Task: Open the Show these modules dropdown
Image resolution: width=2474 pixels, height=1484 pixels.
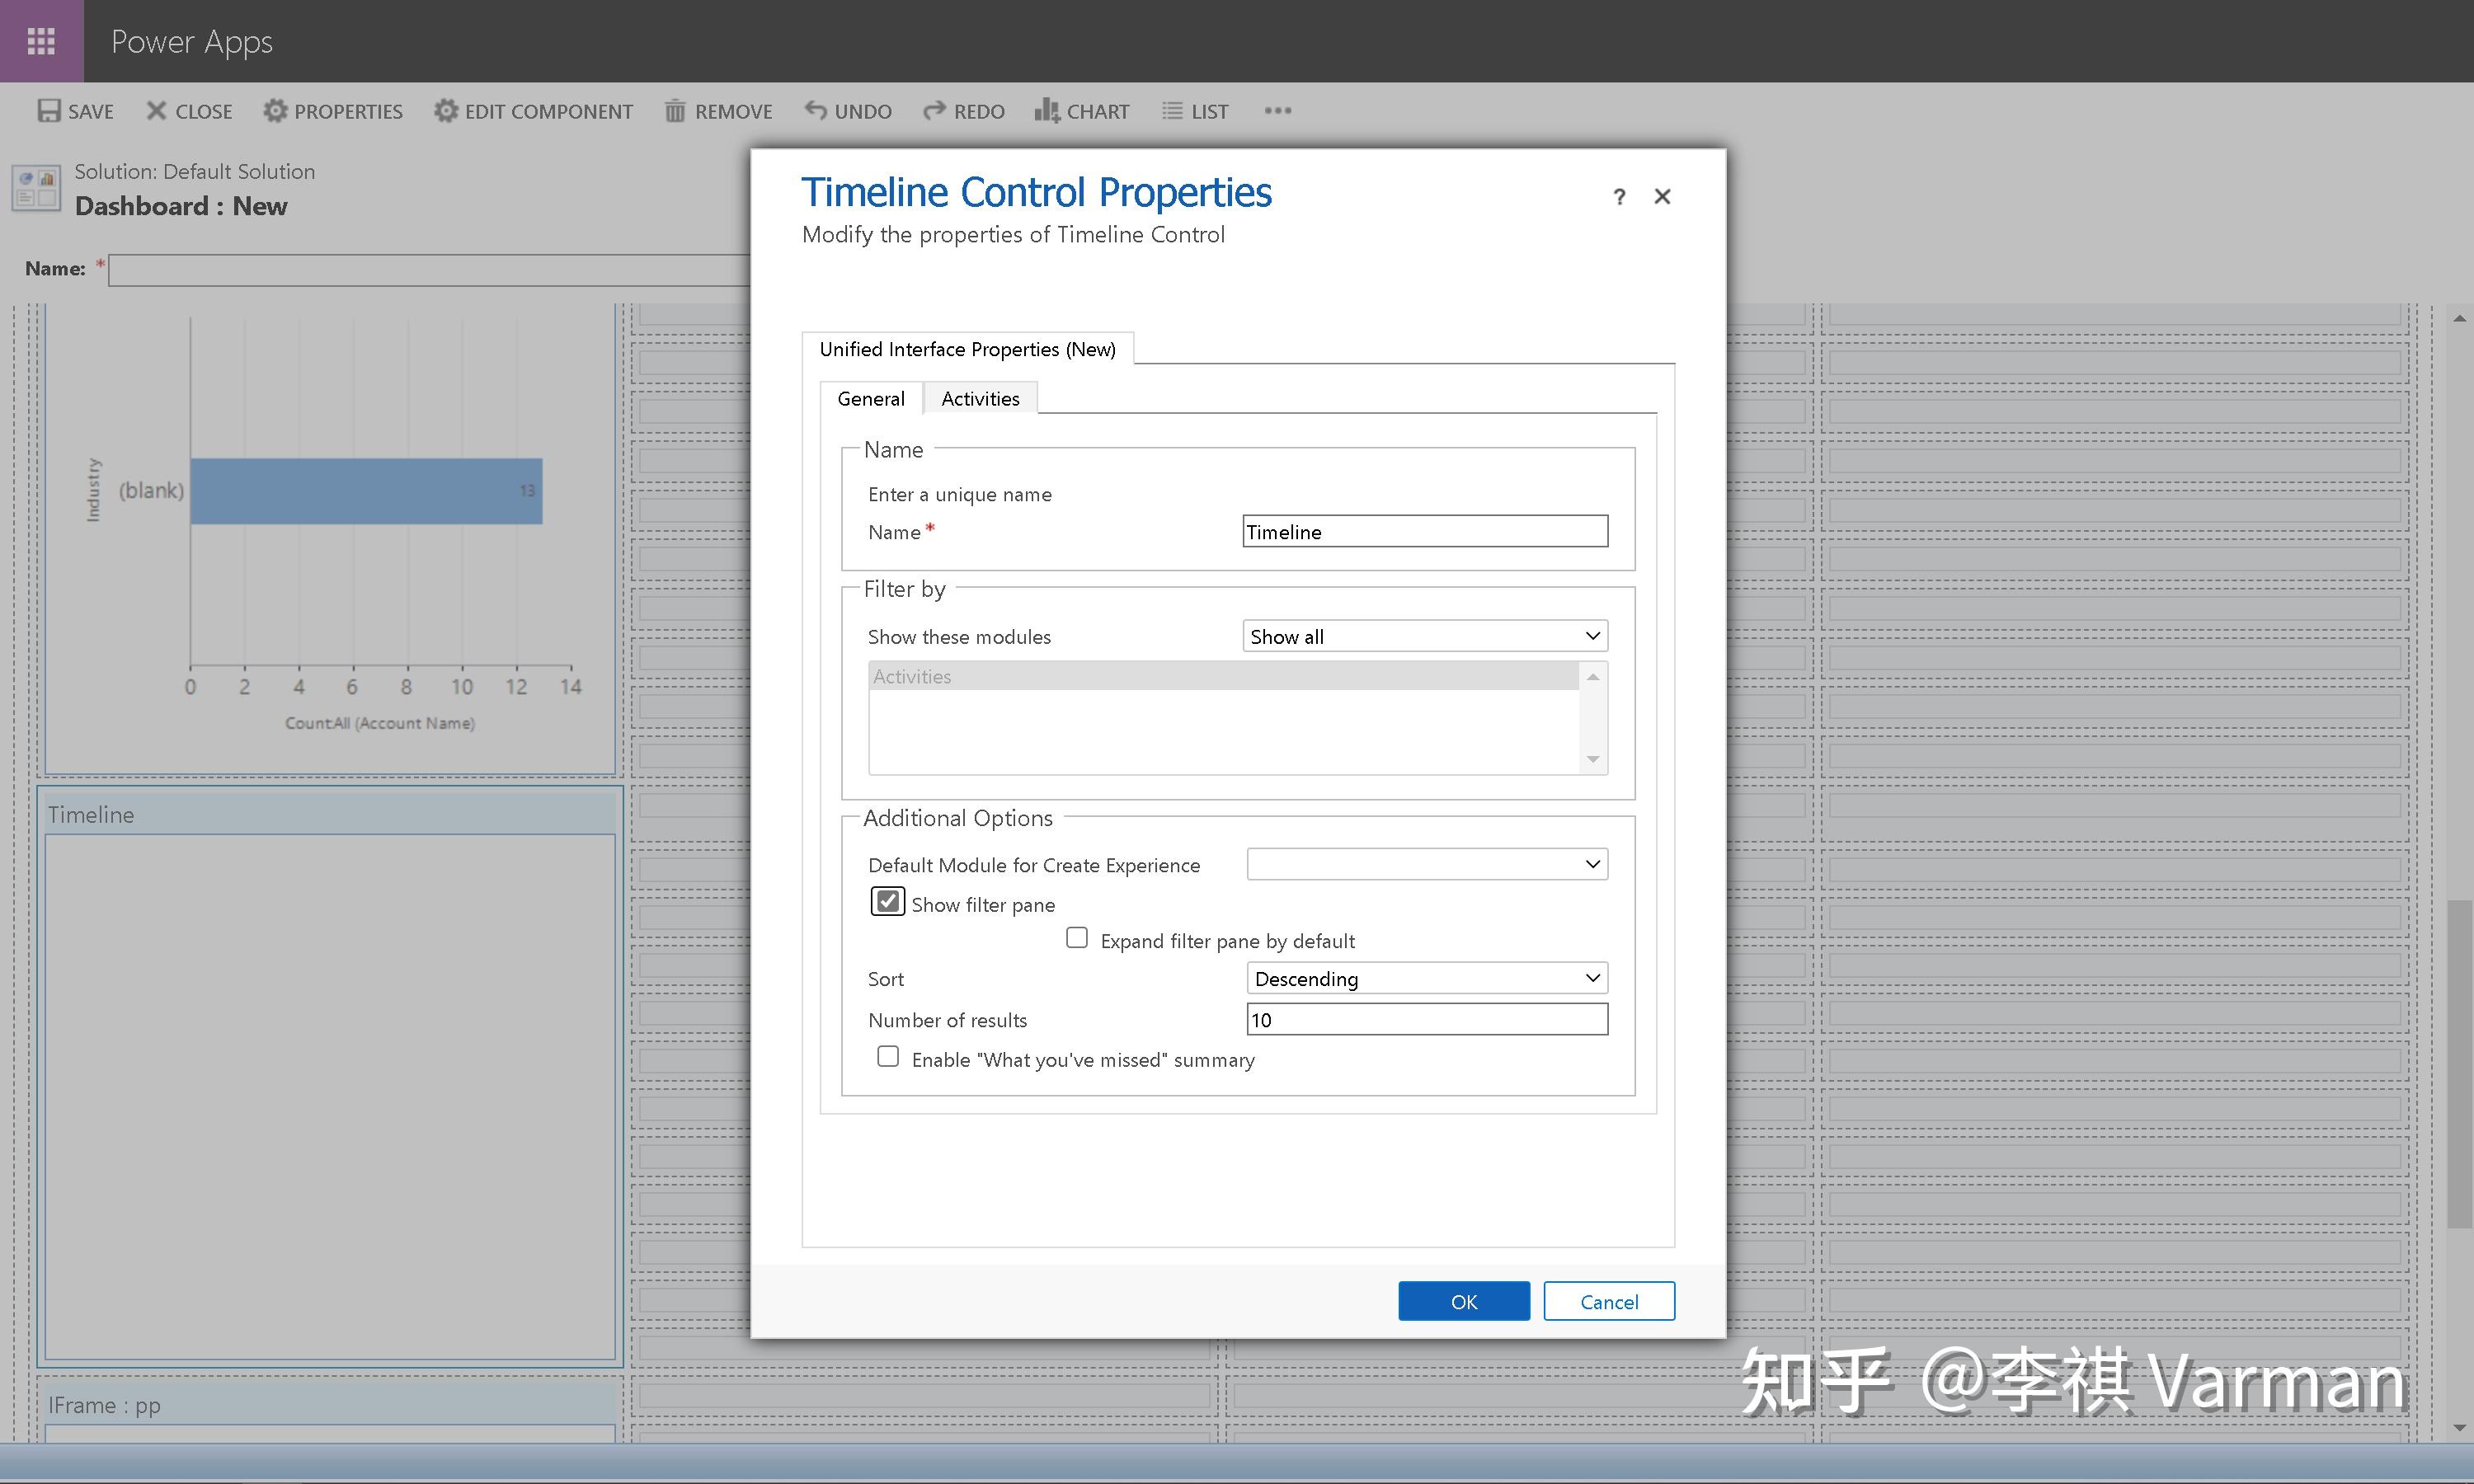Action: click(x=1425, y=636)
